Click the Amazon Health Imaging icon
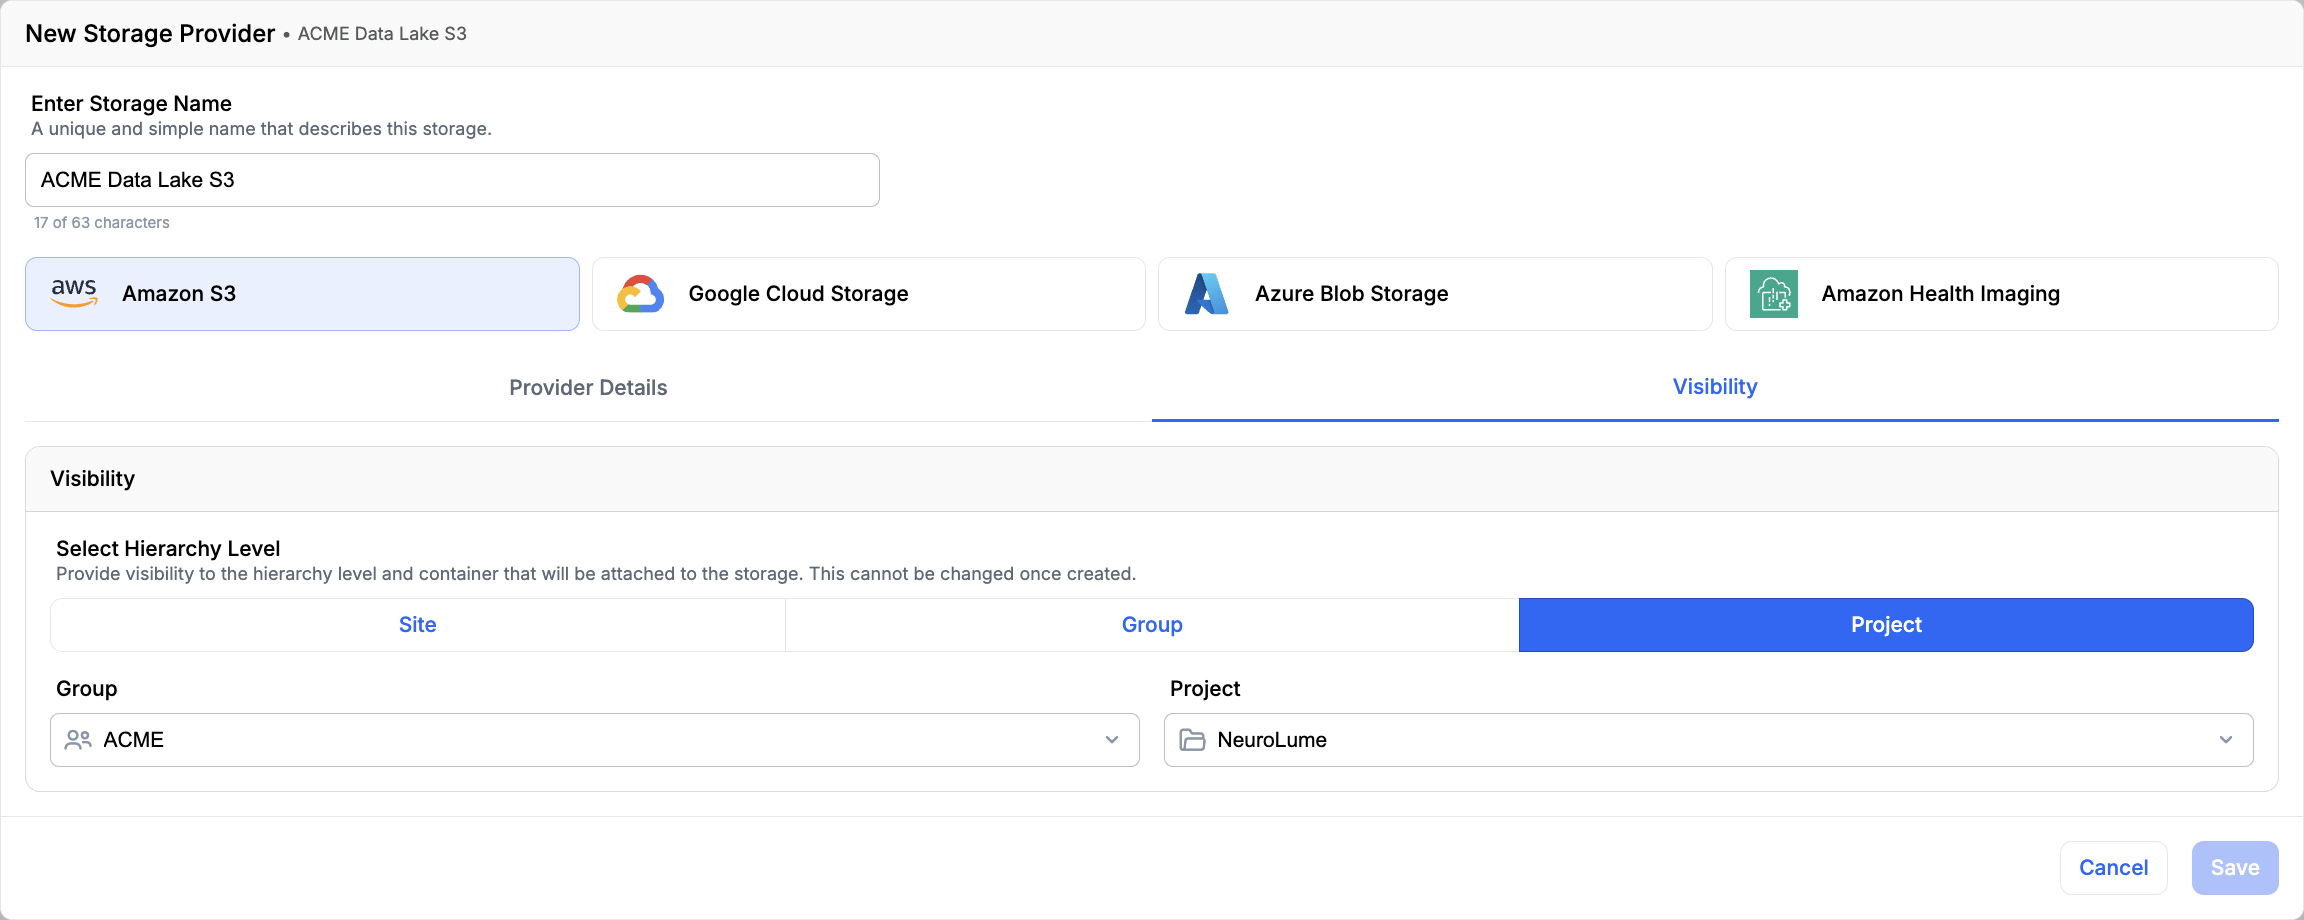Viewport: 2304px width, 920px height. click(x=1774, y=294)
